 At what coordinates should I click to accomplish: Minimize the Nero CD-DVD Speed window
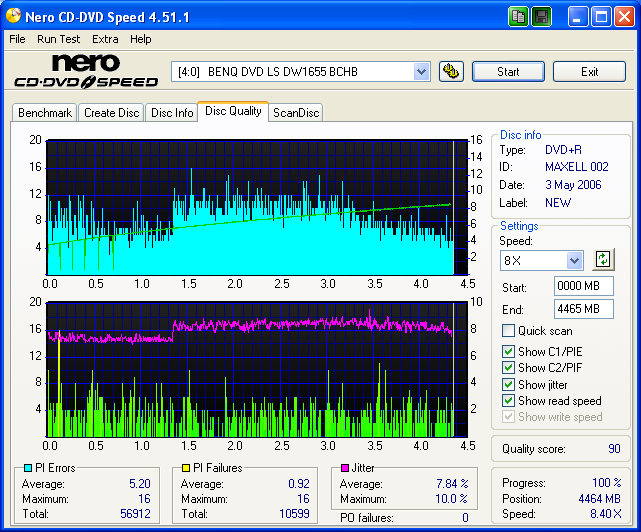(x=579, y=17)
